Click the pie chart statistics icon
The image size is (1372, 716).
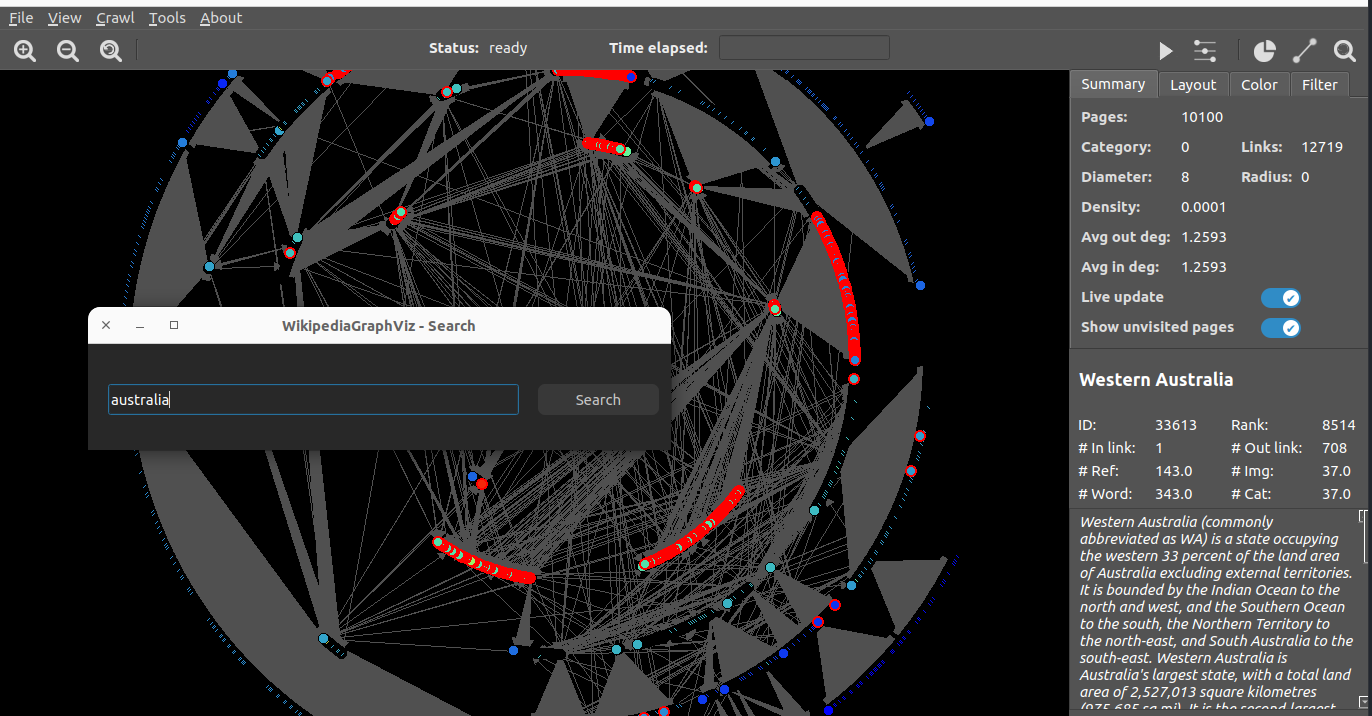(x=1265, y=50)
